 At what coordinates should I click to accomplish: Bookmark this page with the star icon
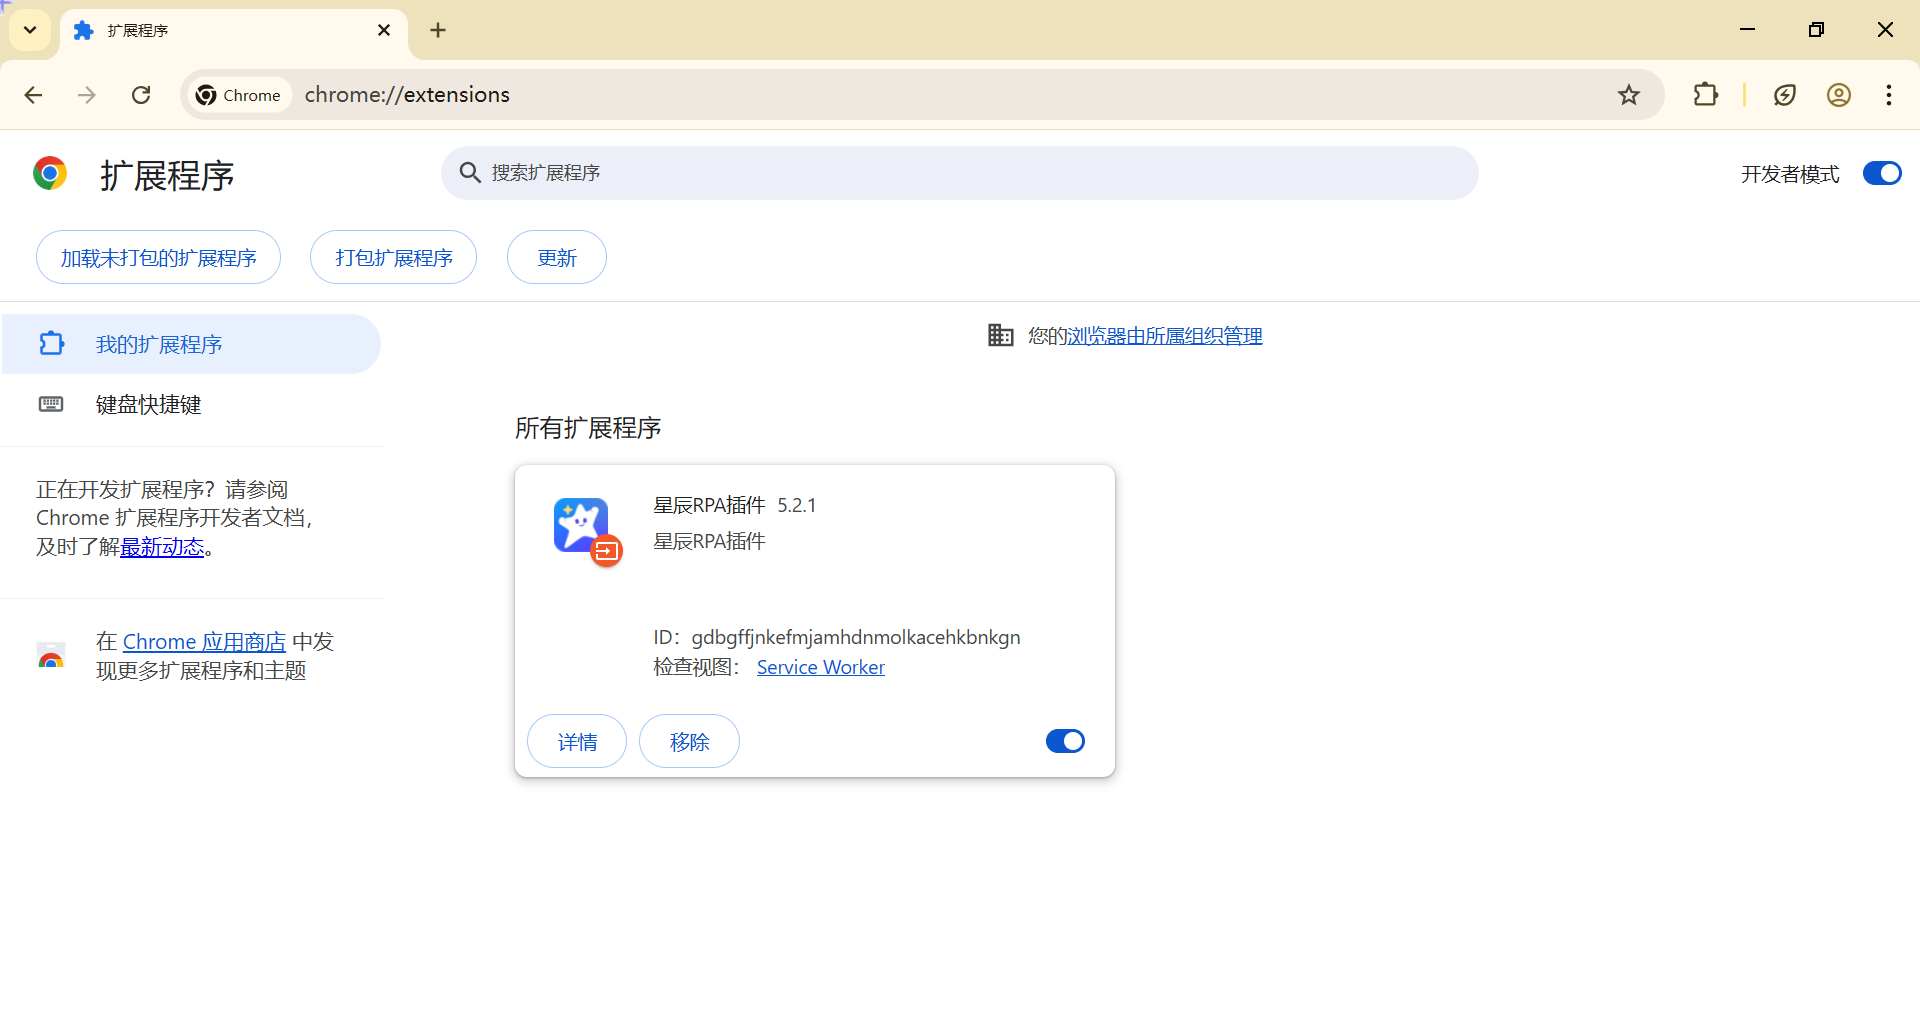(1629, 95)
